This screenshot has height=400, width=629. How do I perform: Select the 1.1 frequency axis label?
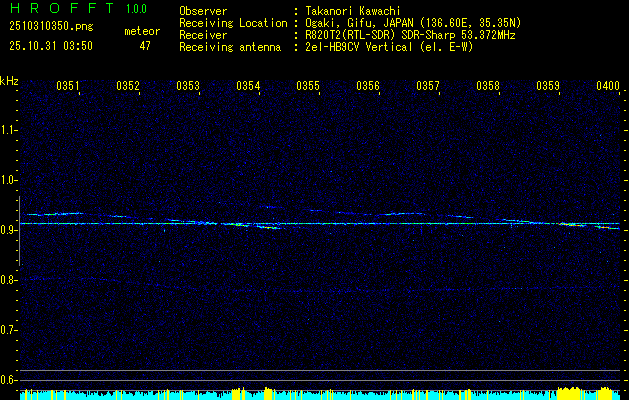pos(9,130)
